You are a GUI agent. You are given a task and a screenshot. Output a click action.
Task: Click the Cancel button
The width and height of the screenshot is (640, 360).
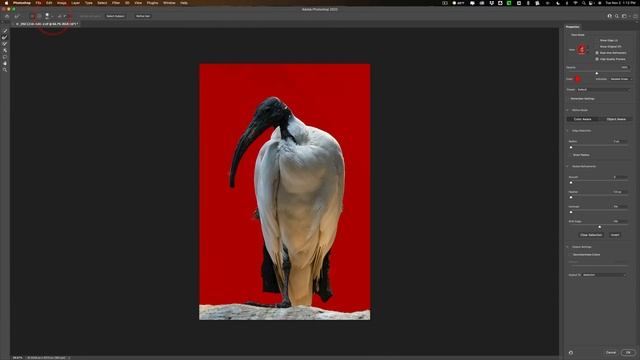coord(611,353)
